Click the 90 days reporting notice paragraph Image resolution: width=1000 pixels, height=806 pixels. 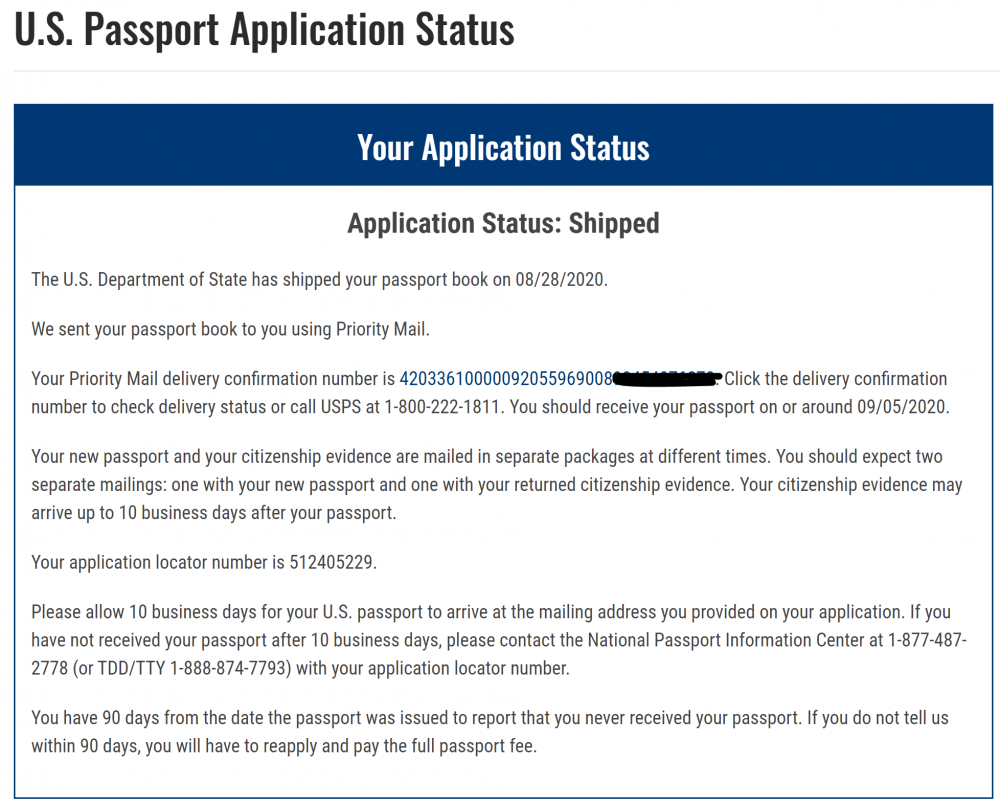click(490, 731)
